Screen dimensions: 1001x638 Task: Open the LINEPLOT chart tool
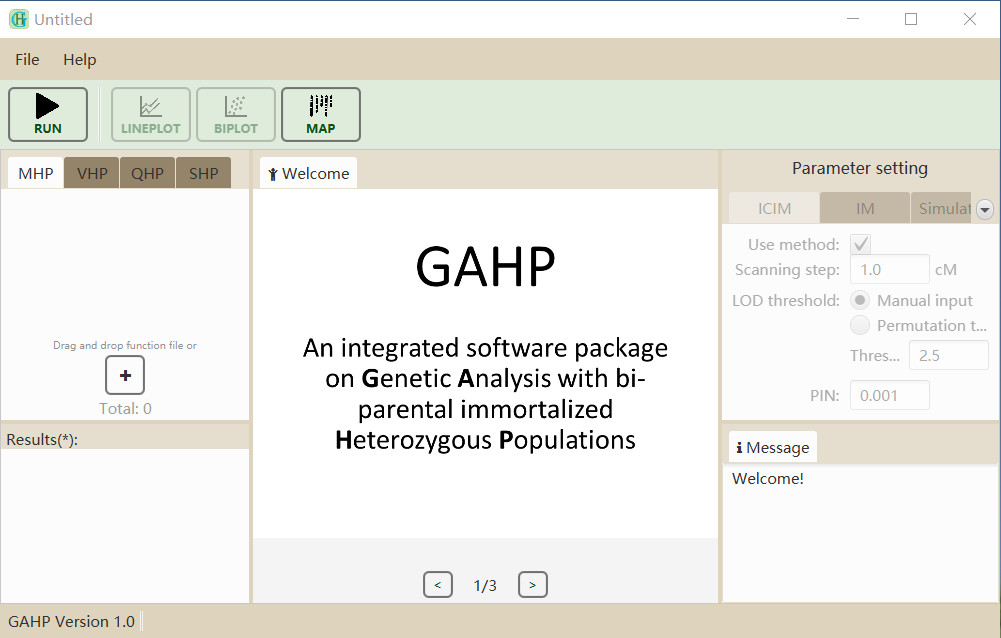pos(151,114)
